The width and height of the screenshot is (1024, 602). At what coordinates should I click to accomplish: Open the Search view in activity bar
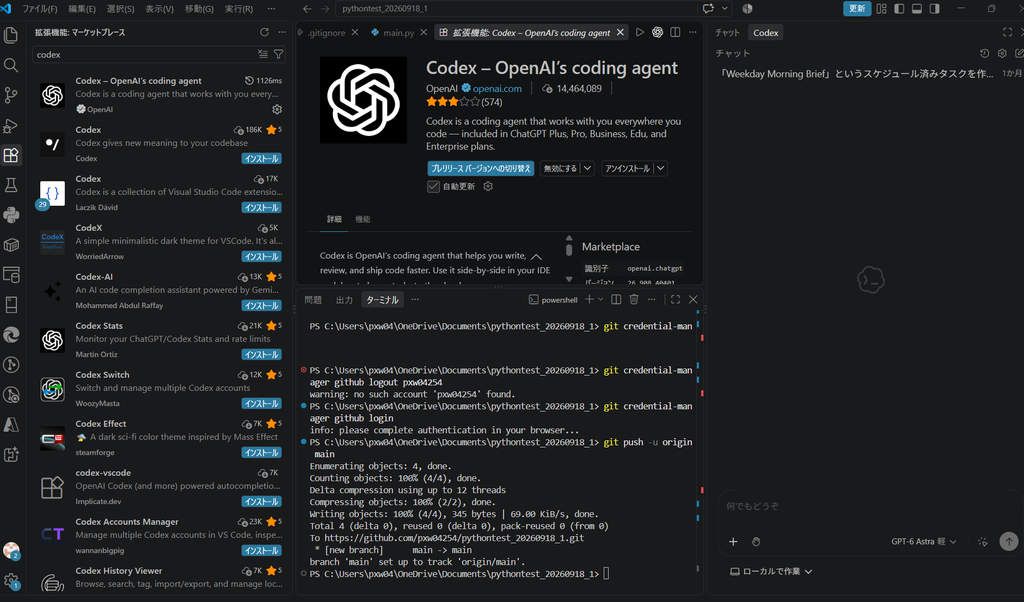pyautogui.click(x=11, y=65)
